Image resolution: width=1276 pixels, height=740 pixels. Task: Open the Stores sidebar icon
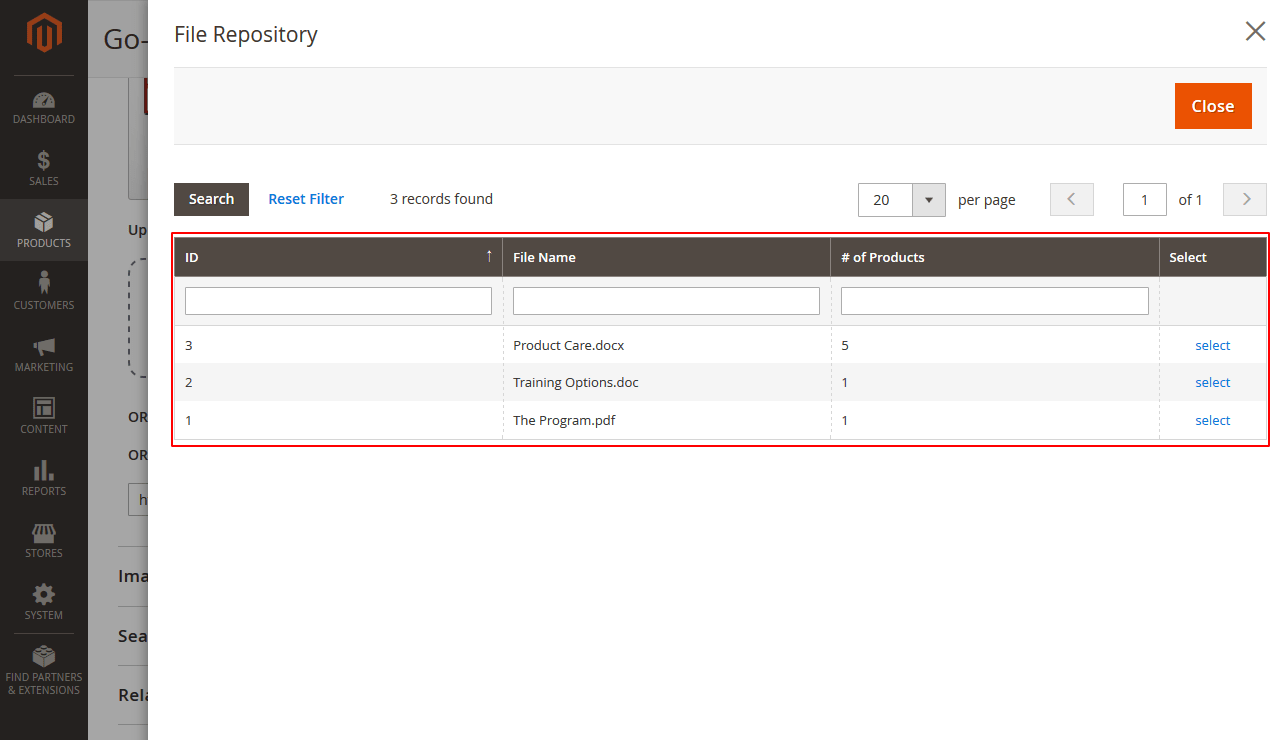[43, 533]
